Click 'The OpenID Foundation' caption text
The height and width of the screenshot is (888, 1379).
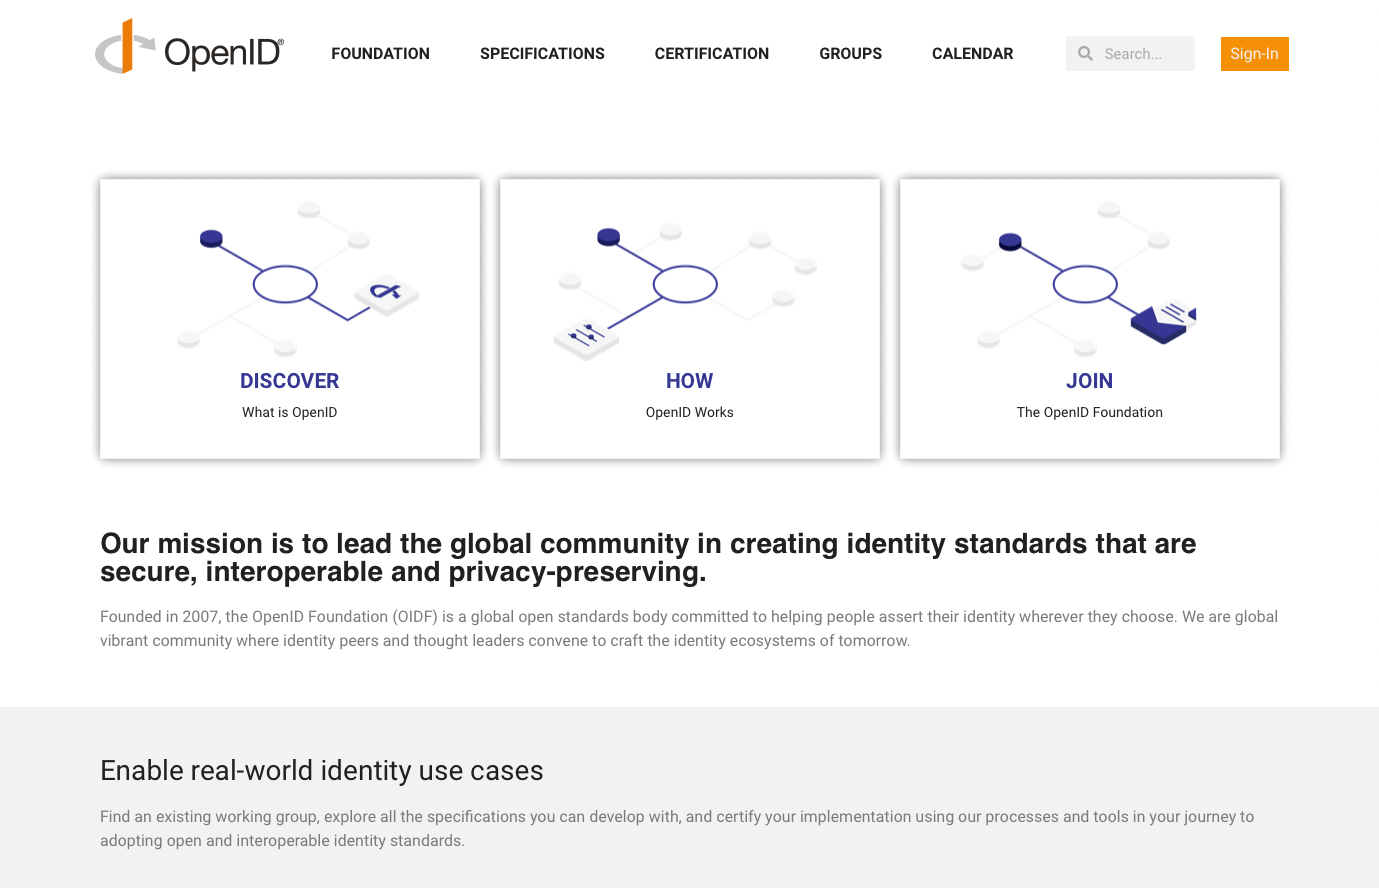point(1090,412)
